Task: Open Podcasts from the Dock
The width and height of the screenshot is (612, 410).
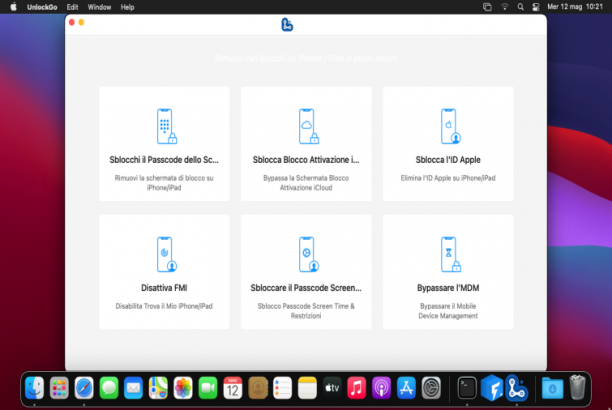Action: 381,388
